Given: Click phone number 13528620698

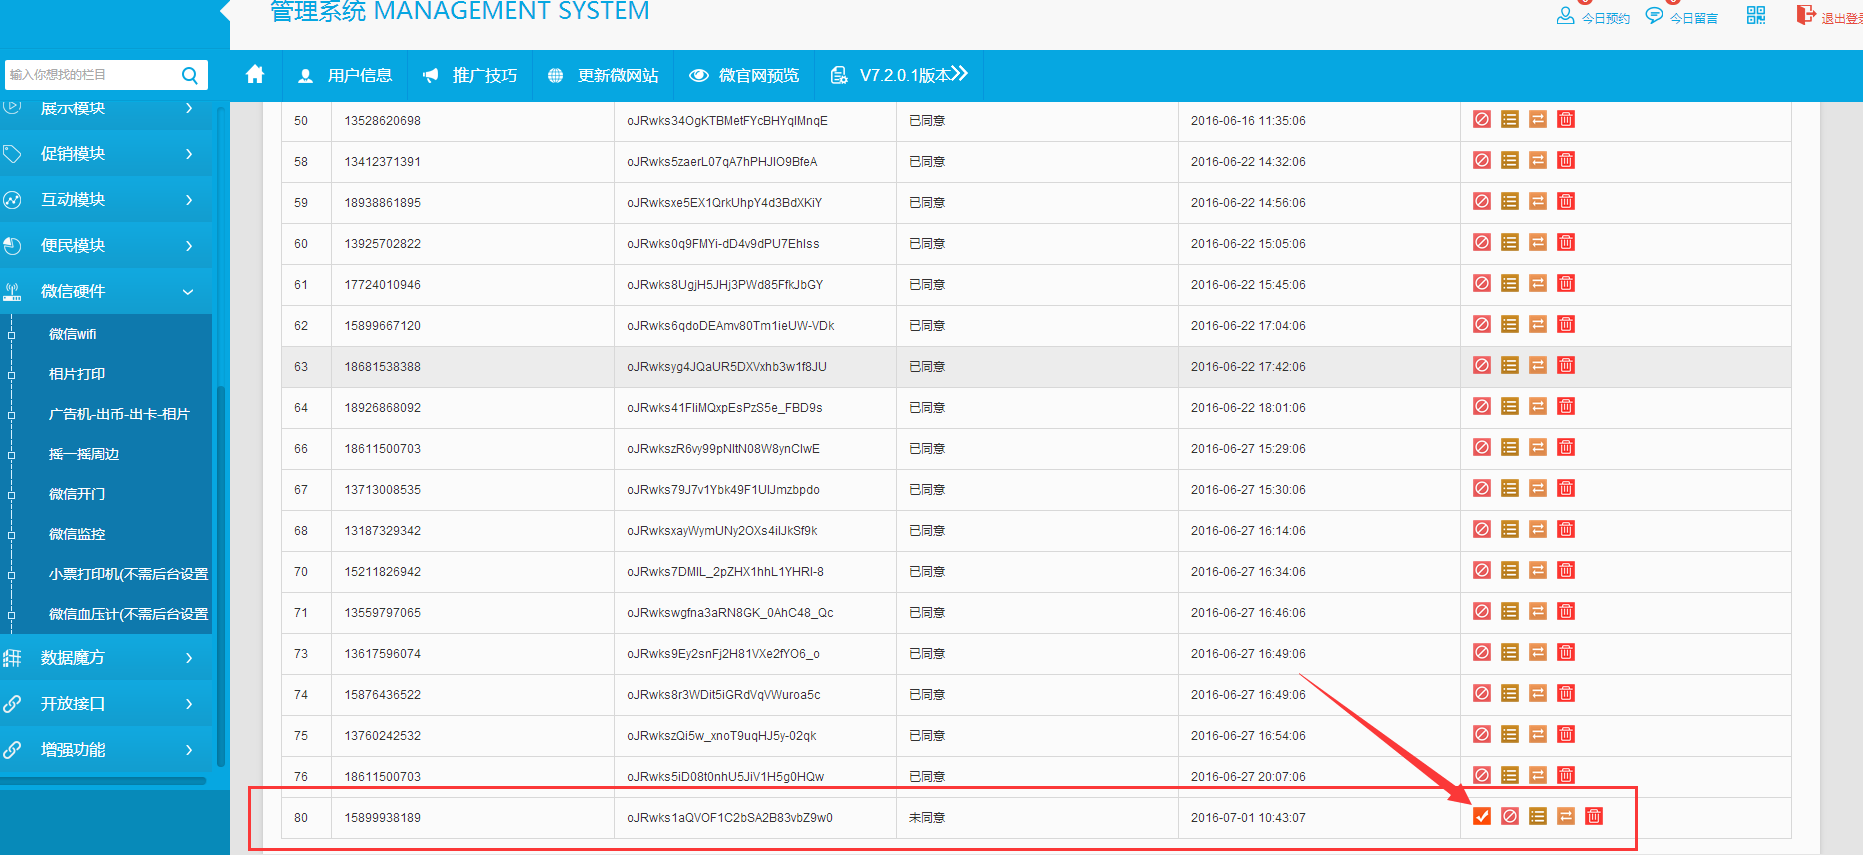Looking at the screenshot, I should [383, 121].
